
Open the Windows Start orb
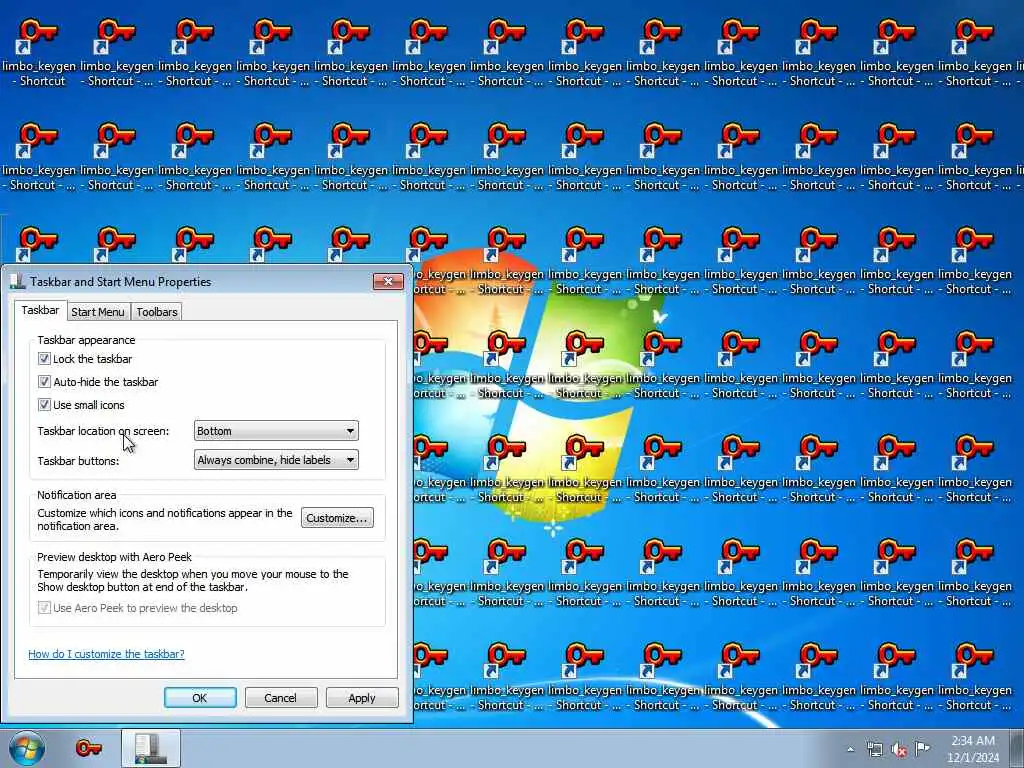[27, 748]
